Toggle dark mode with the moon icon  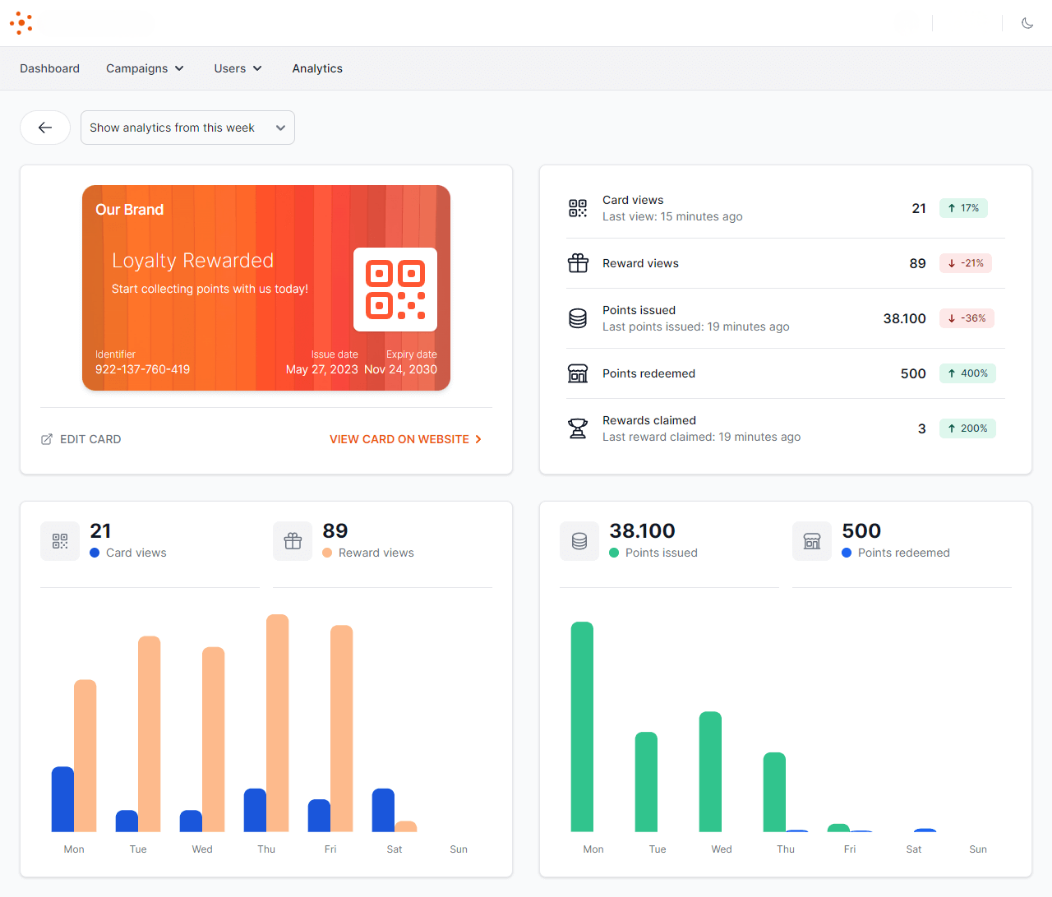pyautogui.click(x=1027, y=23)
